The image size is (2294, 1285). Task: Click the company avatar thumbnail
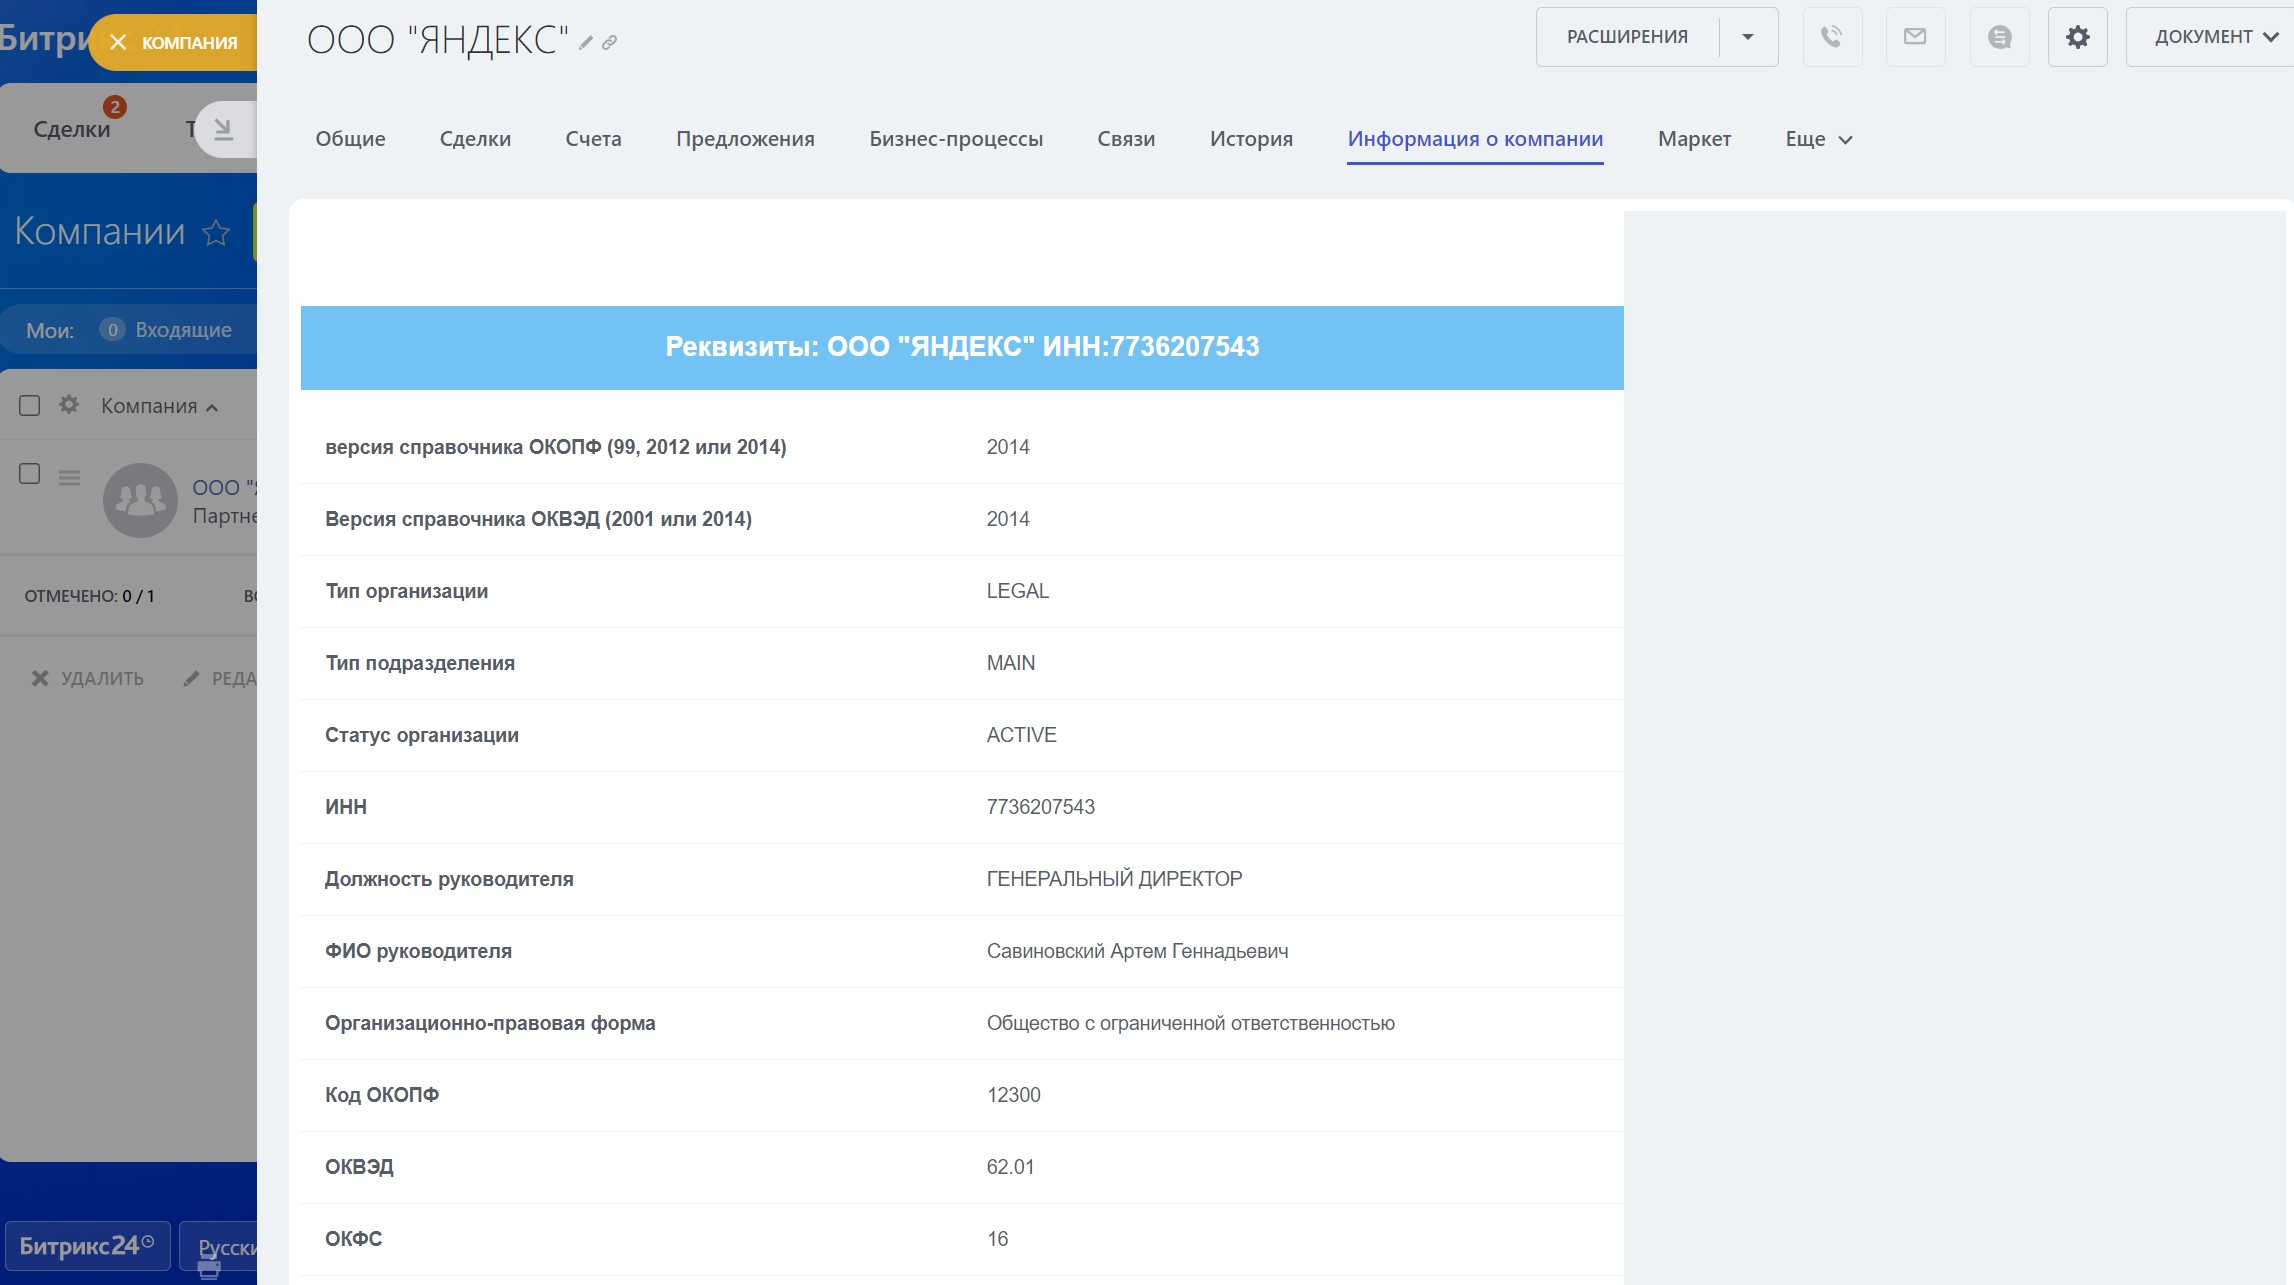point(140,500)
